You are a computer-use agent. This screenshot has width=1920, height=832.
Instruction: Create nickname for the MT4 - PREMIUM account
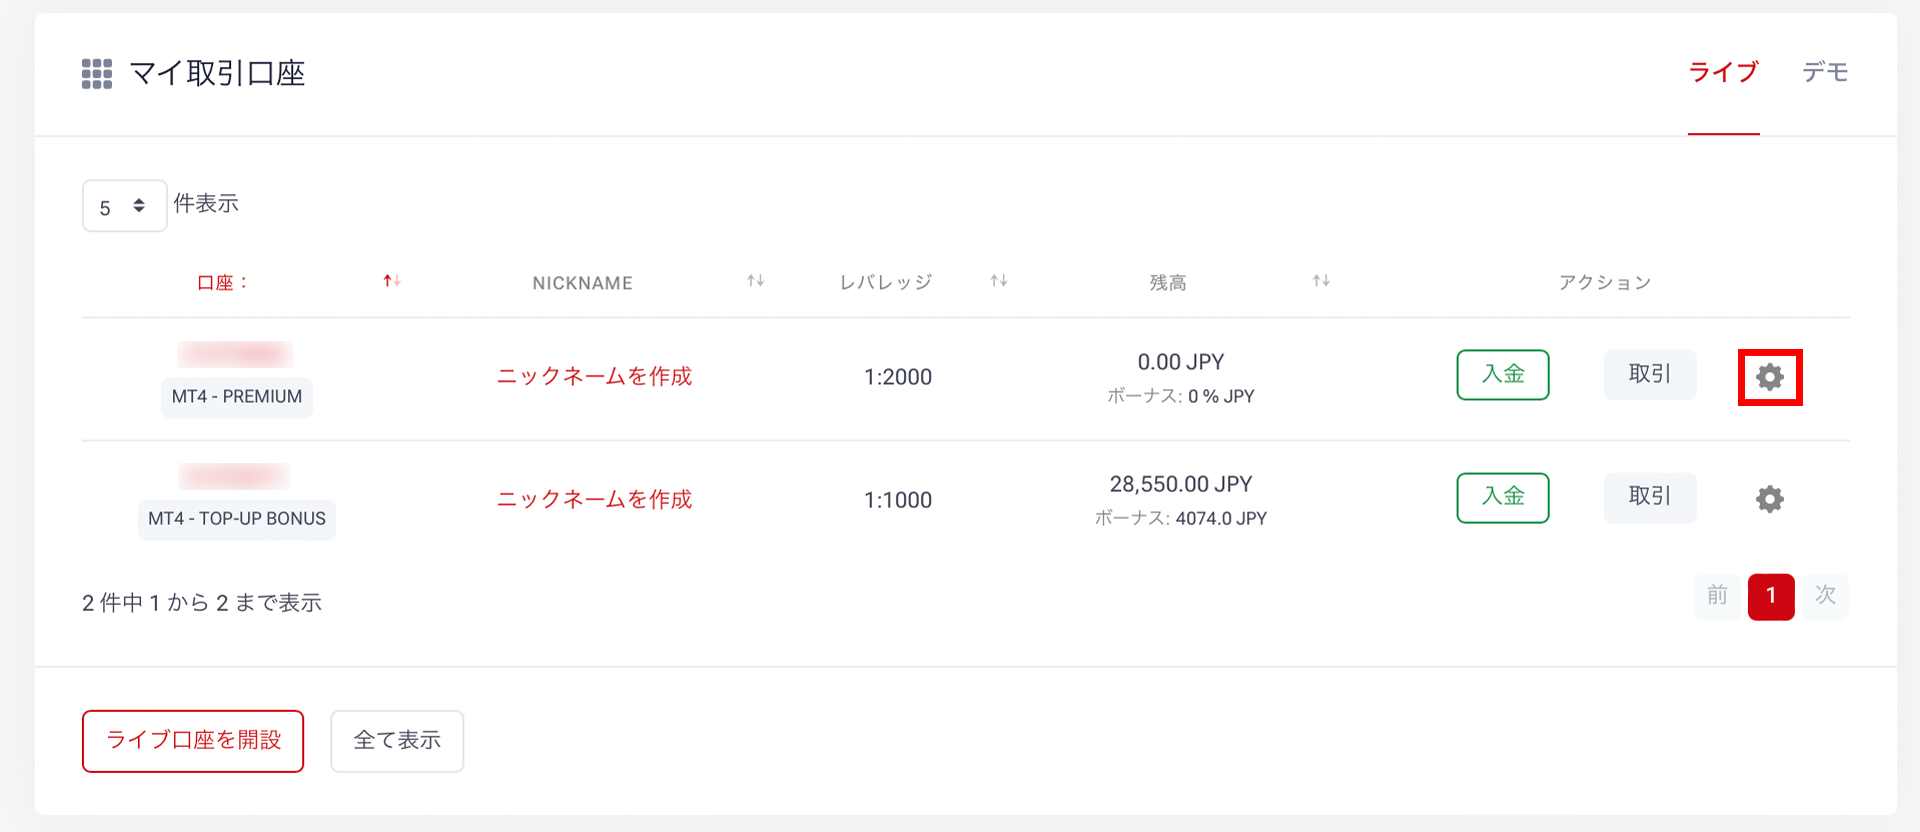click(x=594, y=377)
